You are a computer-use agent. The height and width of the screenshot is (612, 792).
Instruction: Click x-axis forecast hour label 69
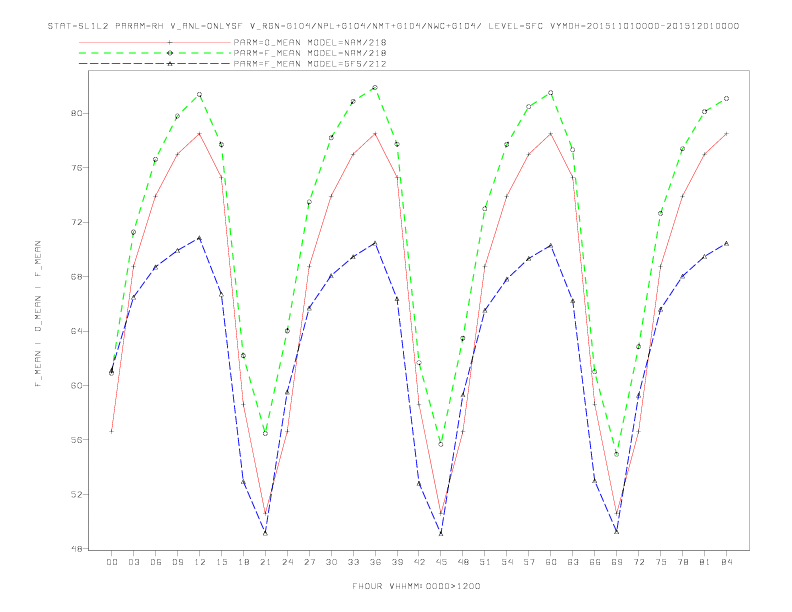pyautogui.click(x=617, y=562)
